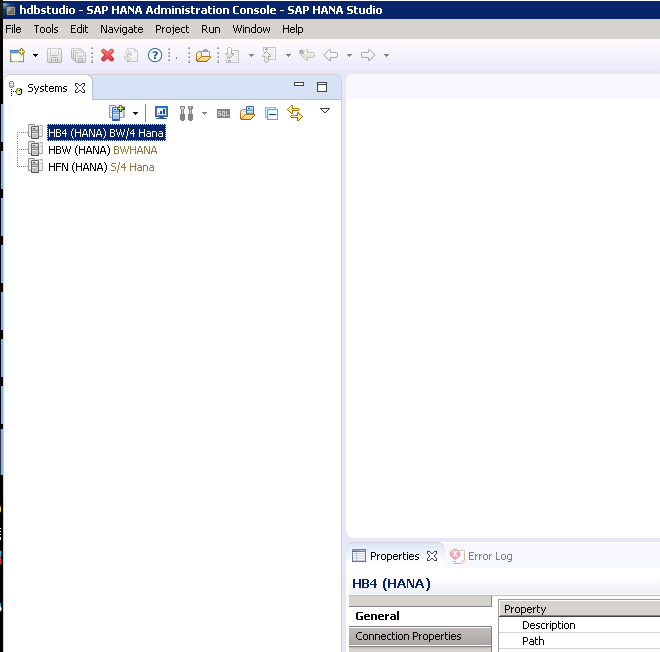
Task: Click the HFN system server icon
Action: tap(35, 166)
